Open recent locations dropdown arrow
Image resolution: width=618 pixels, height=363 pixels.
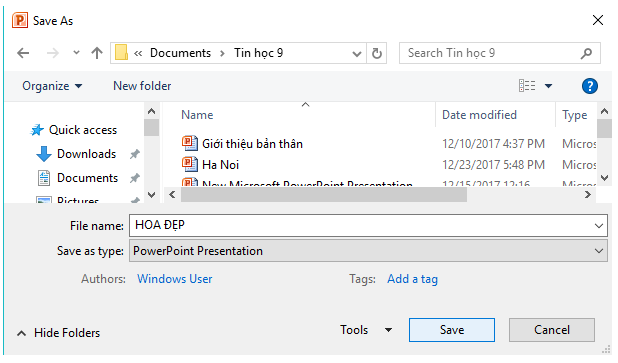[x=76, y=52]
